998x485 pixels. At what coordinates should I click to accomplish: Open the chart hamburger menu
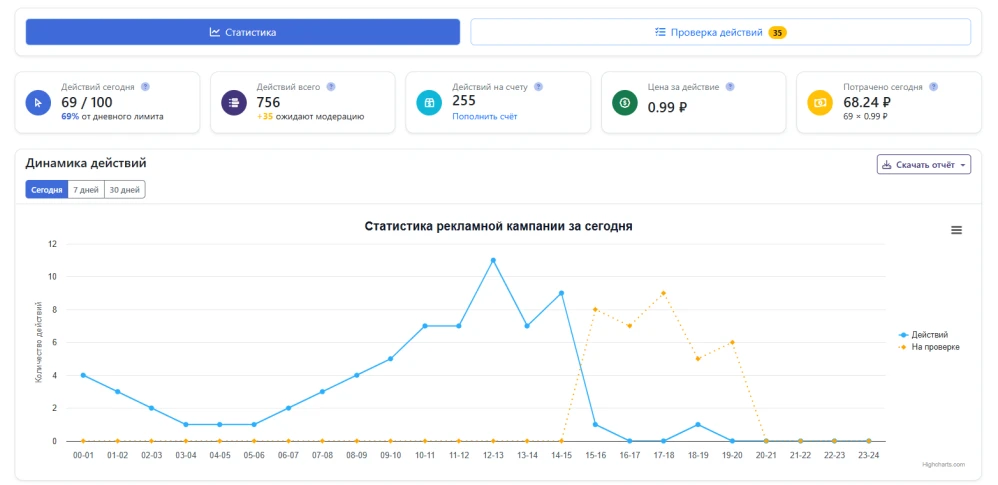coord(956,230)
